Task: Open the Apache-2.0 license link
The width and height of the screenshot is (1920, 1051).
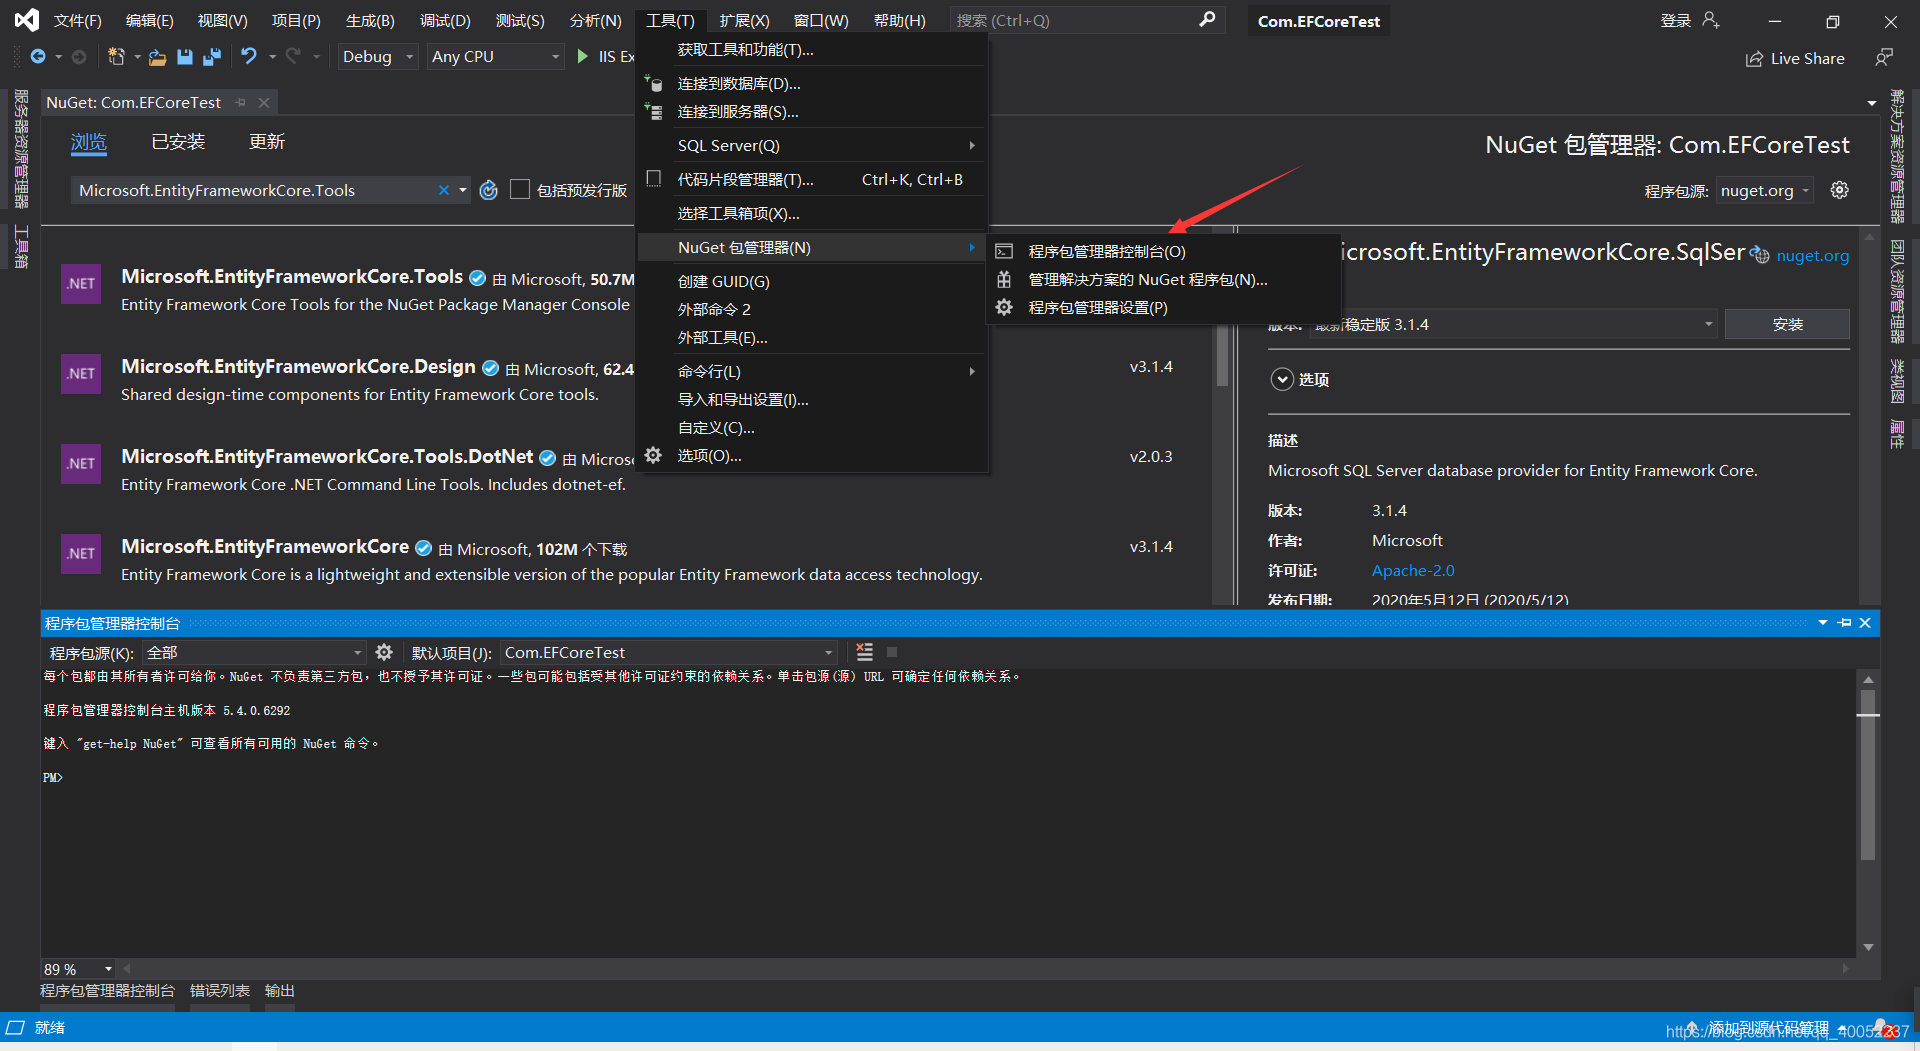Action: 1413,570
